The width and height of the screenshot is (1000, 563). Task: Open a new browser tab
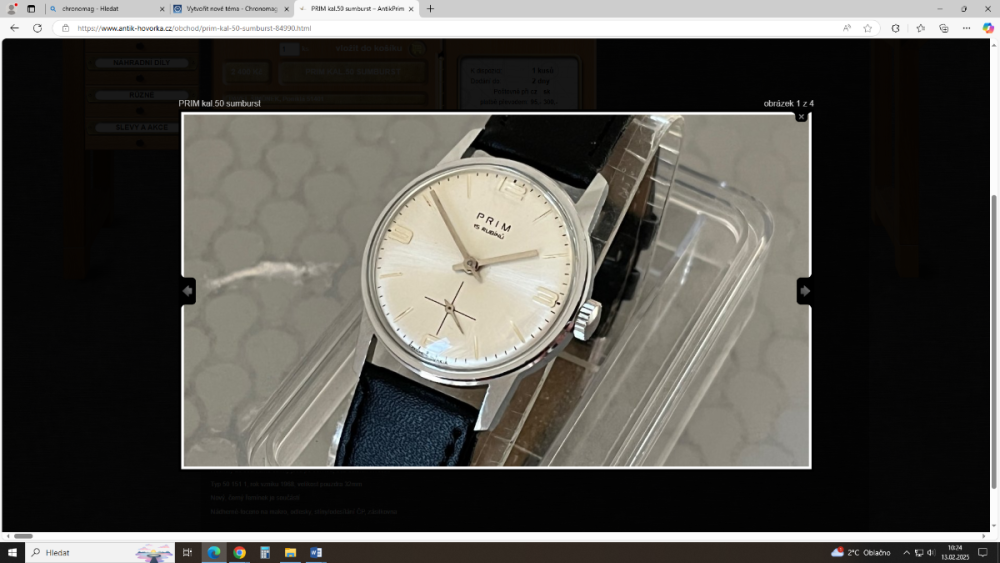pos(430,9)
